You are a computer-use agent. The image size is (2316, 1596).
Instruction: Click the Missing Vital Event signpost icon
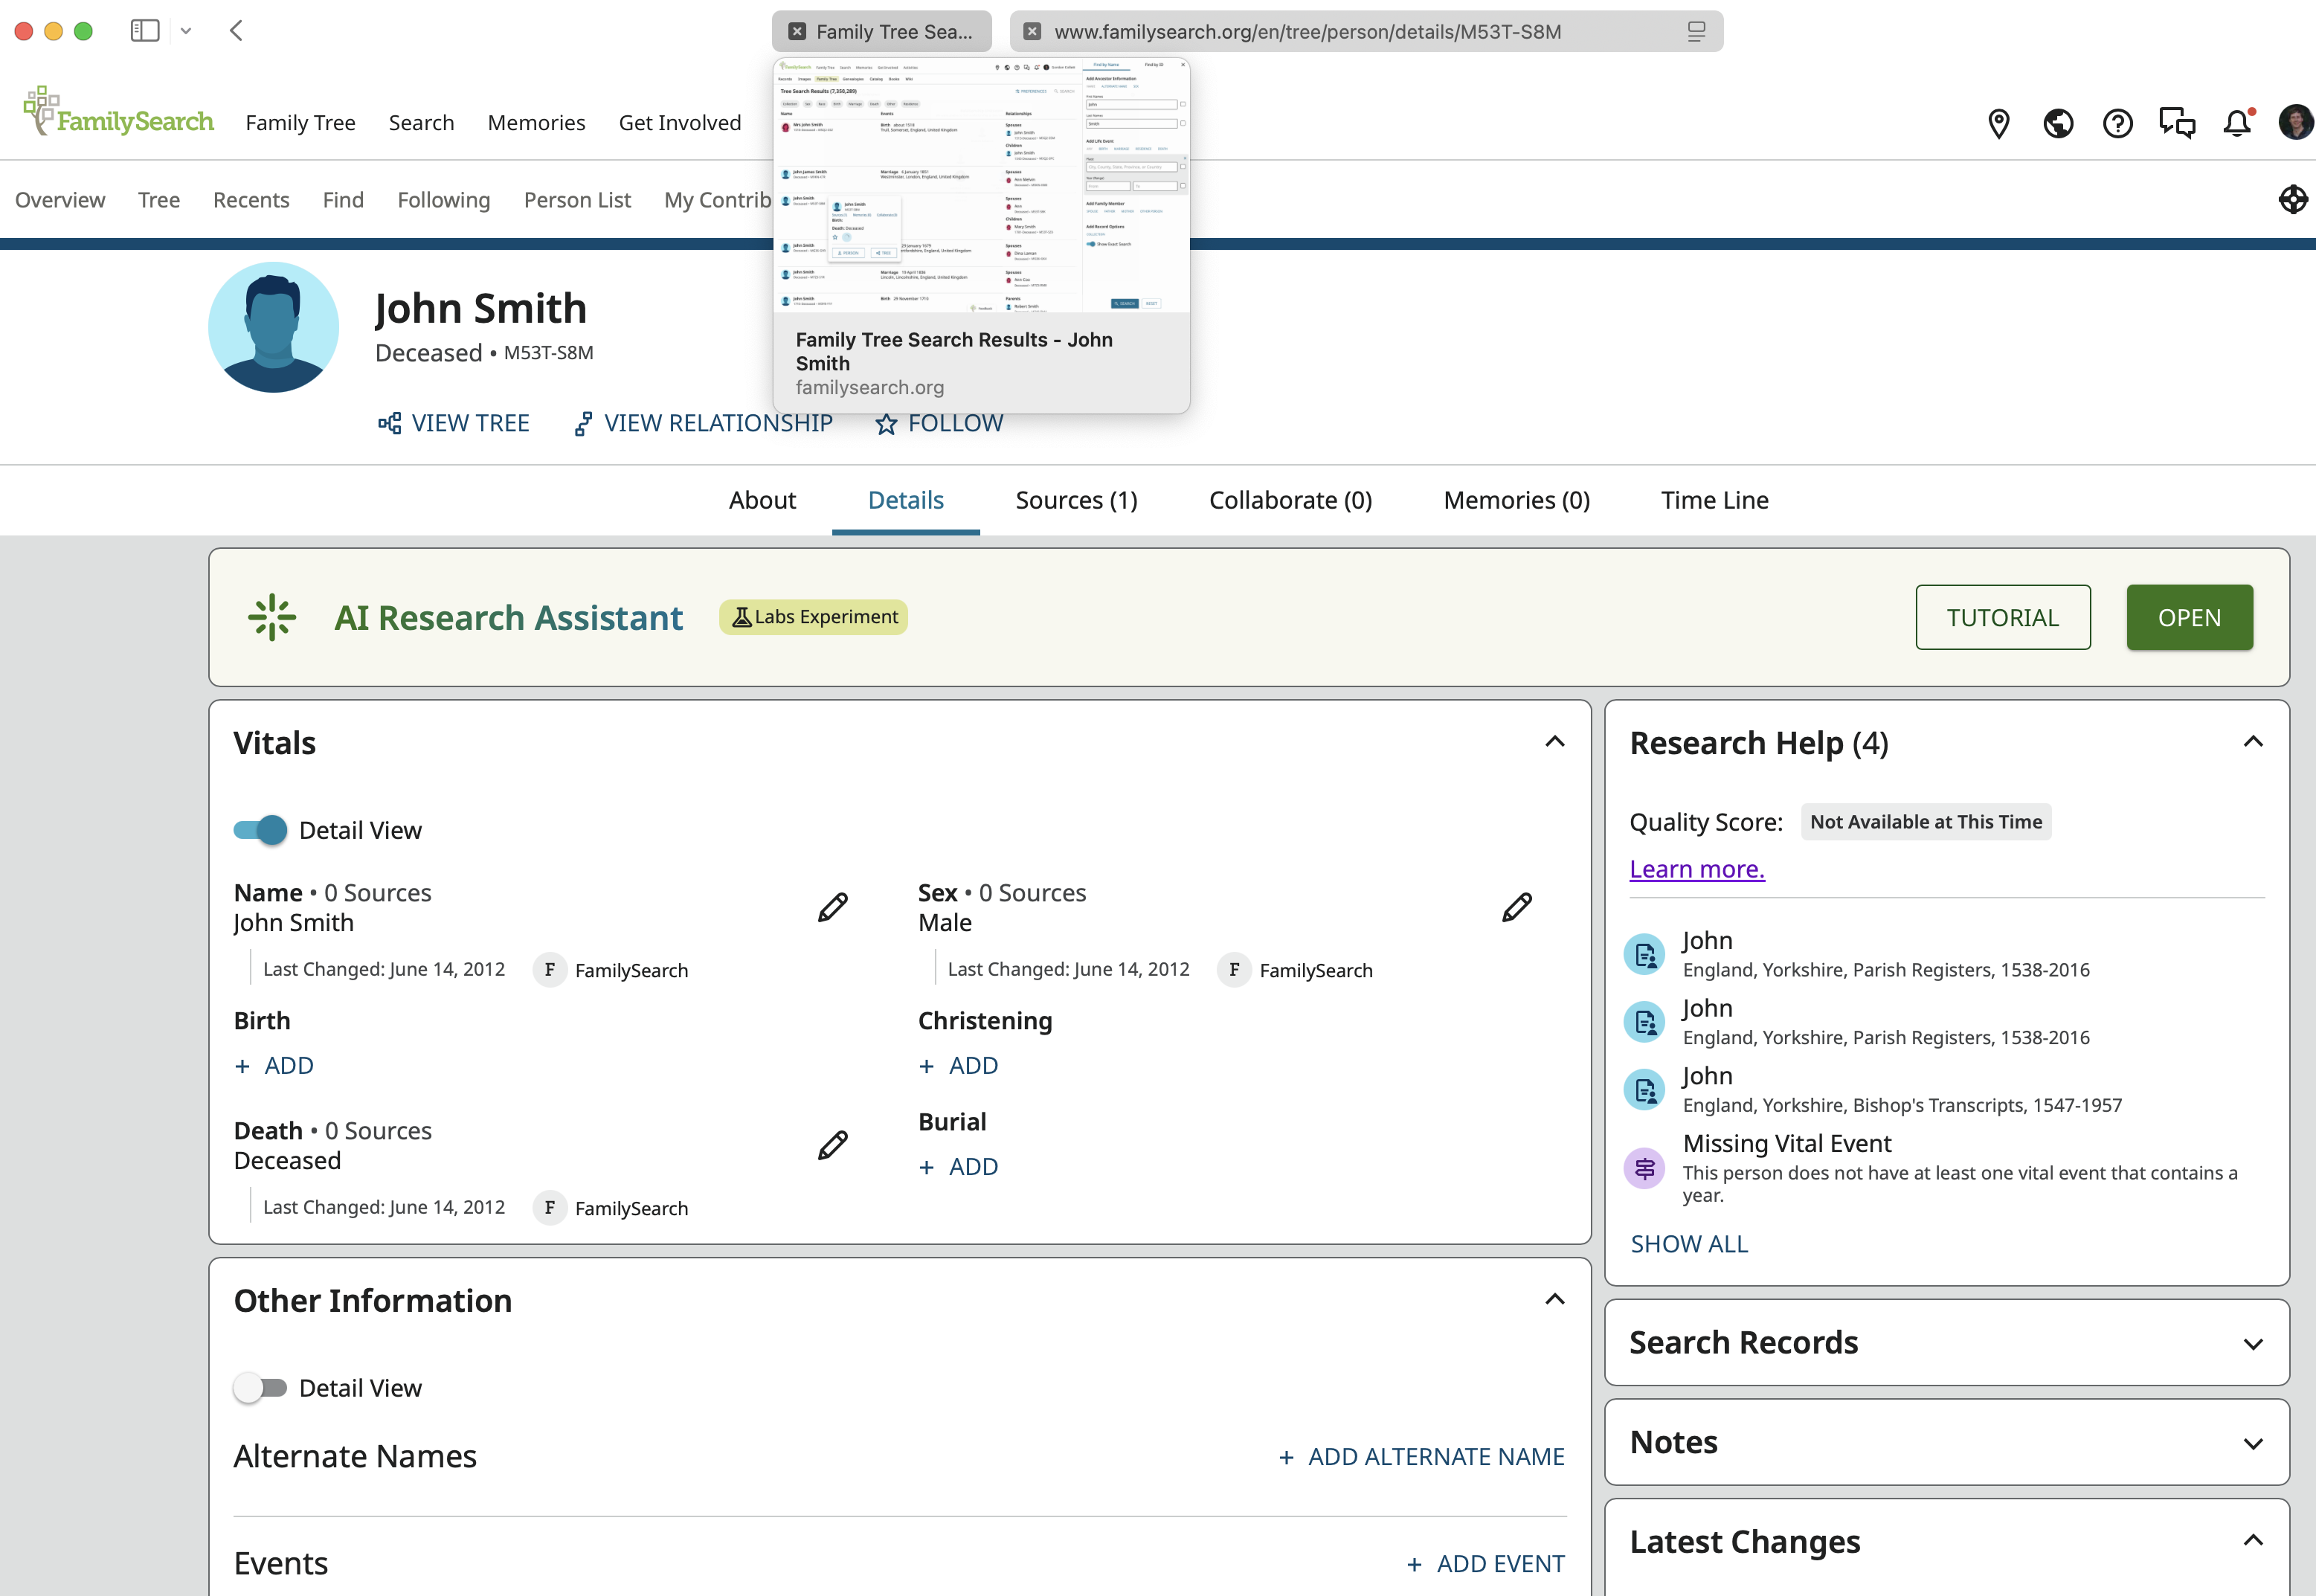pos(1644,1167)
